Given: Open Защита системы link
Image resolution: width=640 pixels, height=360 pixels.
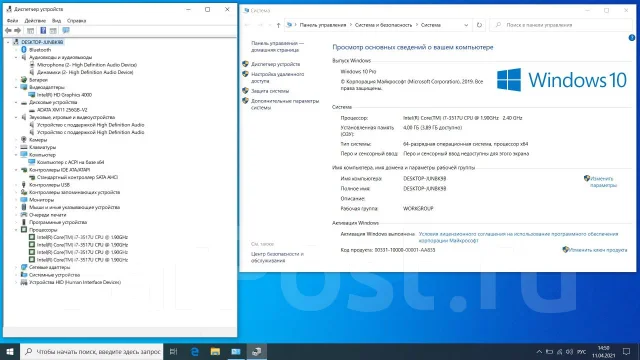Looking at the screenshot, I should click(x=270, y=91).
